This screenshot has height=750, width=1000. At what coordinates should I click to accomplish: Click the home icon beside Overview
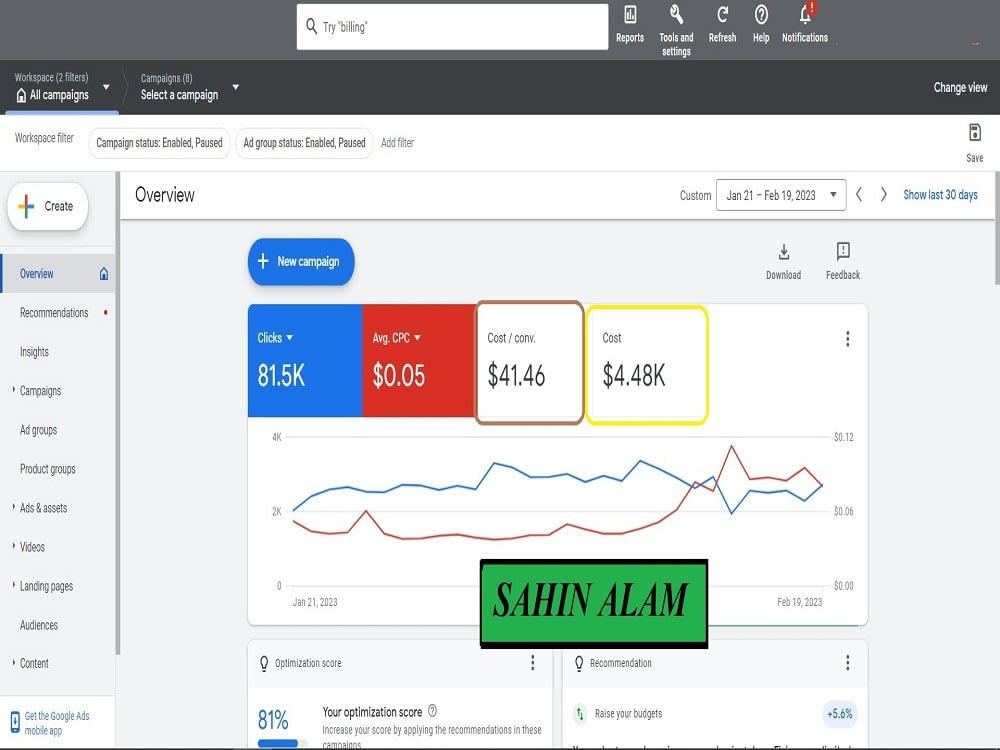[x=104, y=274]
